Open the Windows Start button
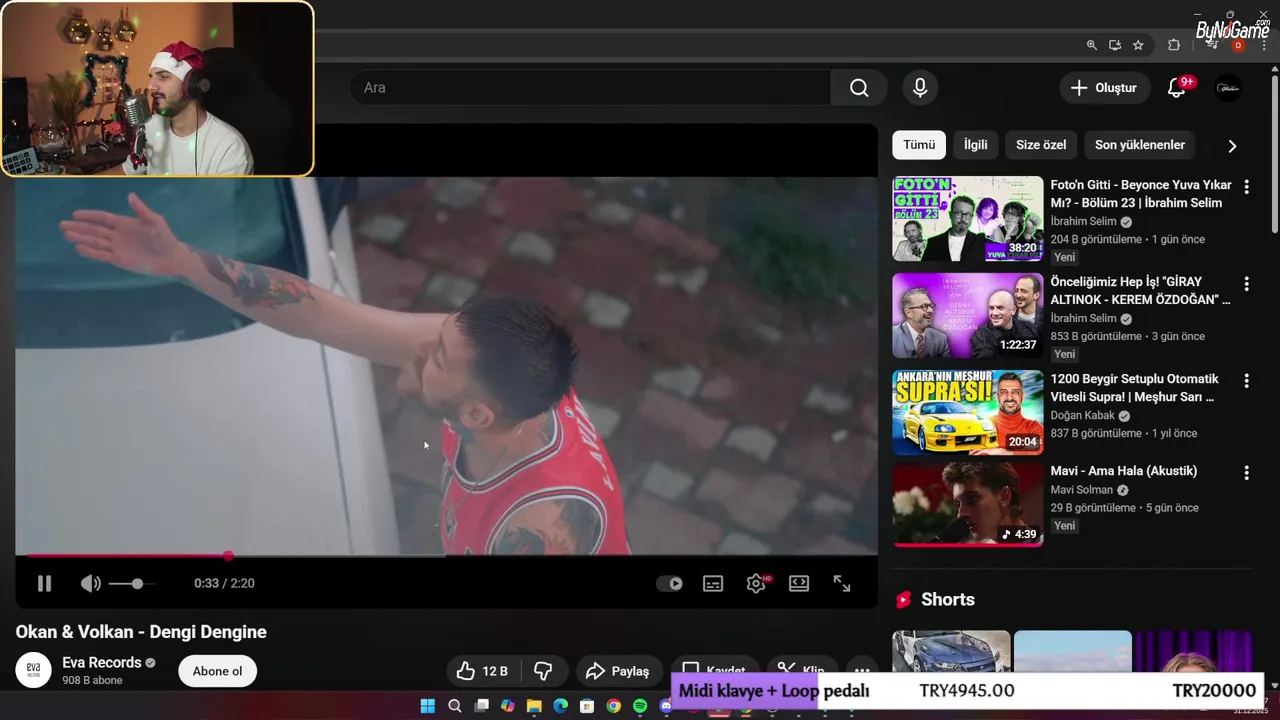1280x720 pixels. click(x=428, y=706)
